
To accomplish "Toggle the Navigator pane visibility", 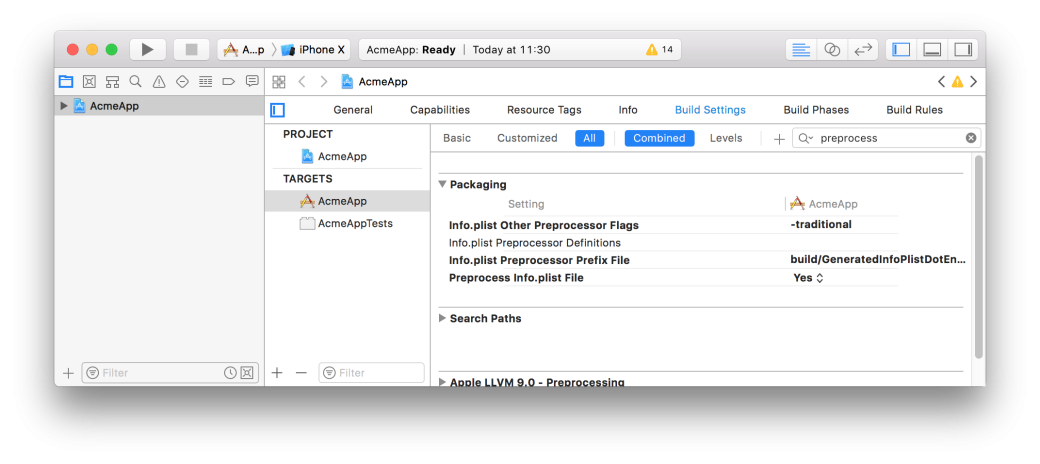I will coord(901,50).
